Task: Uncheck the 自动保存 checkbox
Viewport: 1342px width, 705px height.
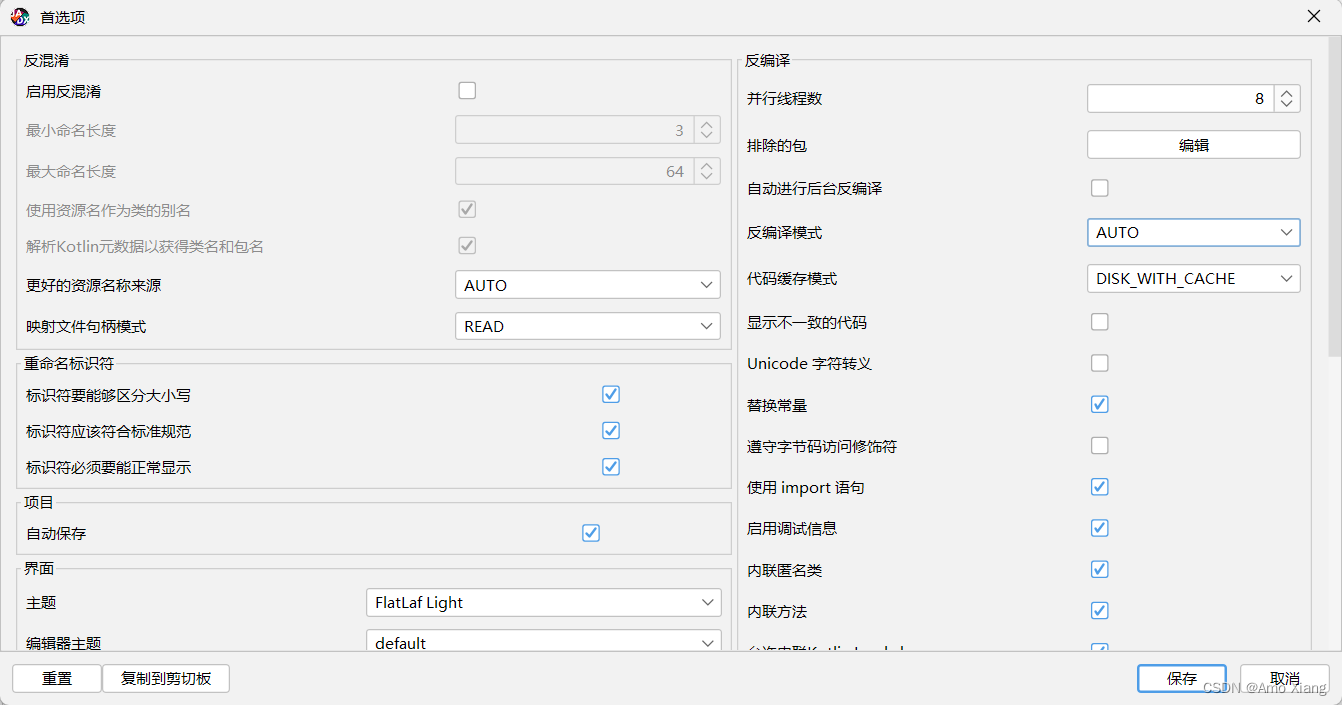Action: click(591, 533)
